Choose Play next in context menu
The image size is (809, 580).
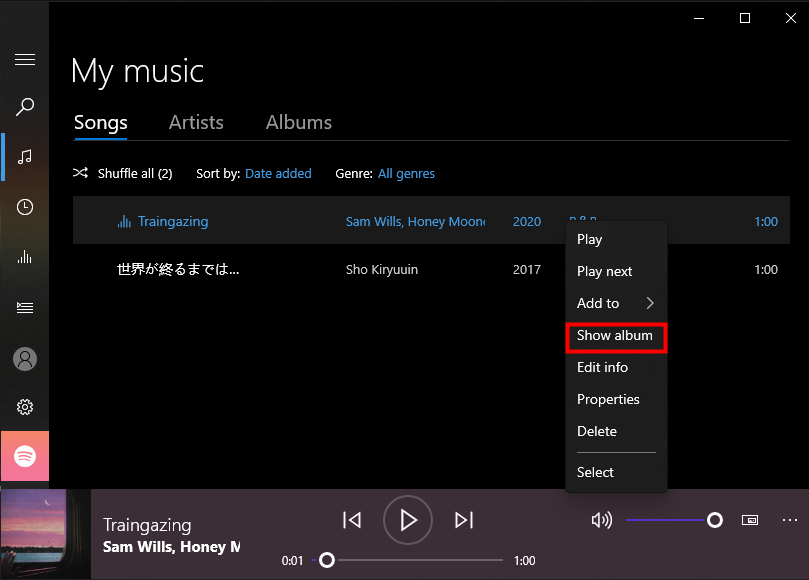pyautogui.click(x=616, y=271)
